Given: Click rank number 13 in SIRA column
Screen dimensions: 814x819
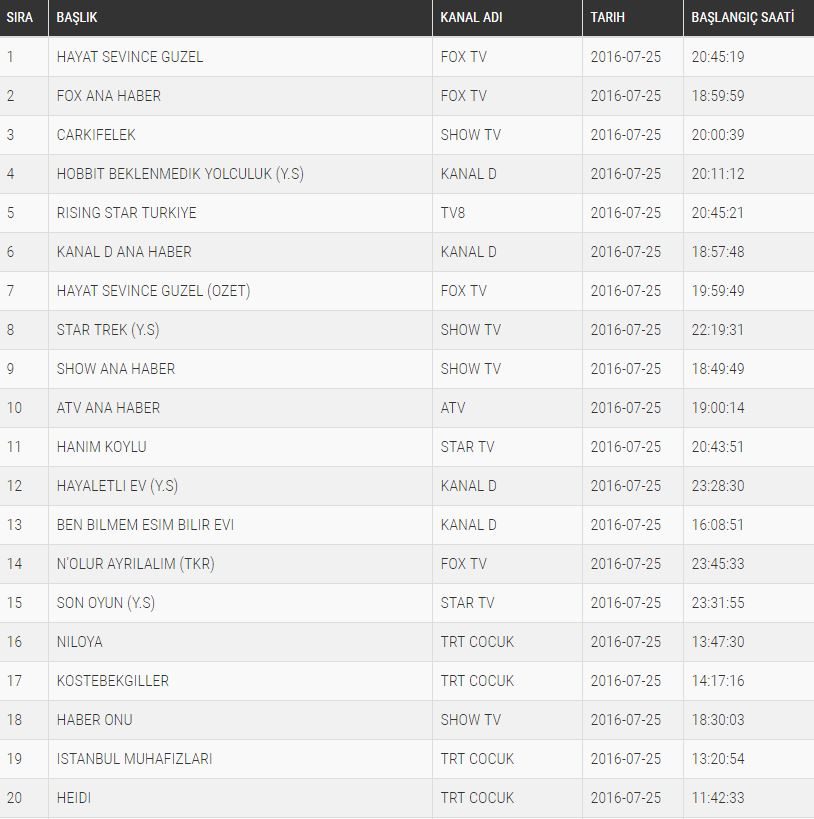Looking at the screenshot, I should 14,524.
